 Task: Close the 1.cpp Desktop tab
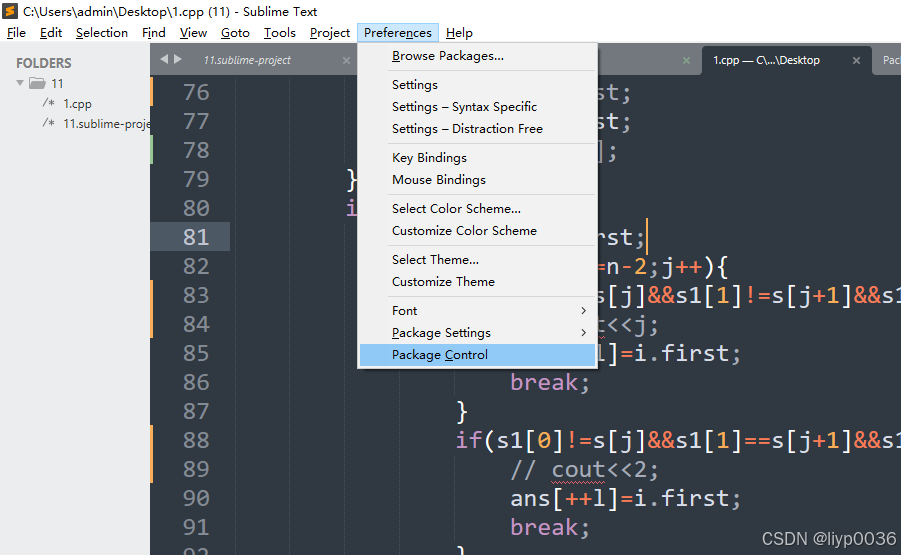point(856,60)
